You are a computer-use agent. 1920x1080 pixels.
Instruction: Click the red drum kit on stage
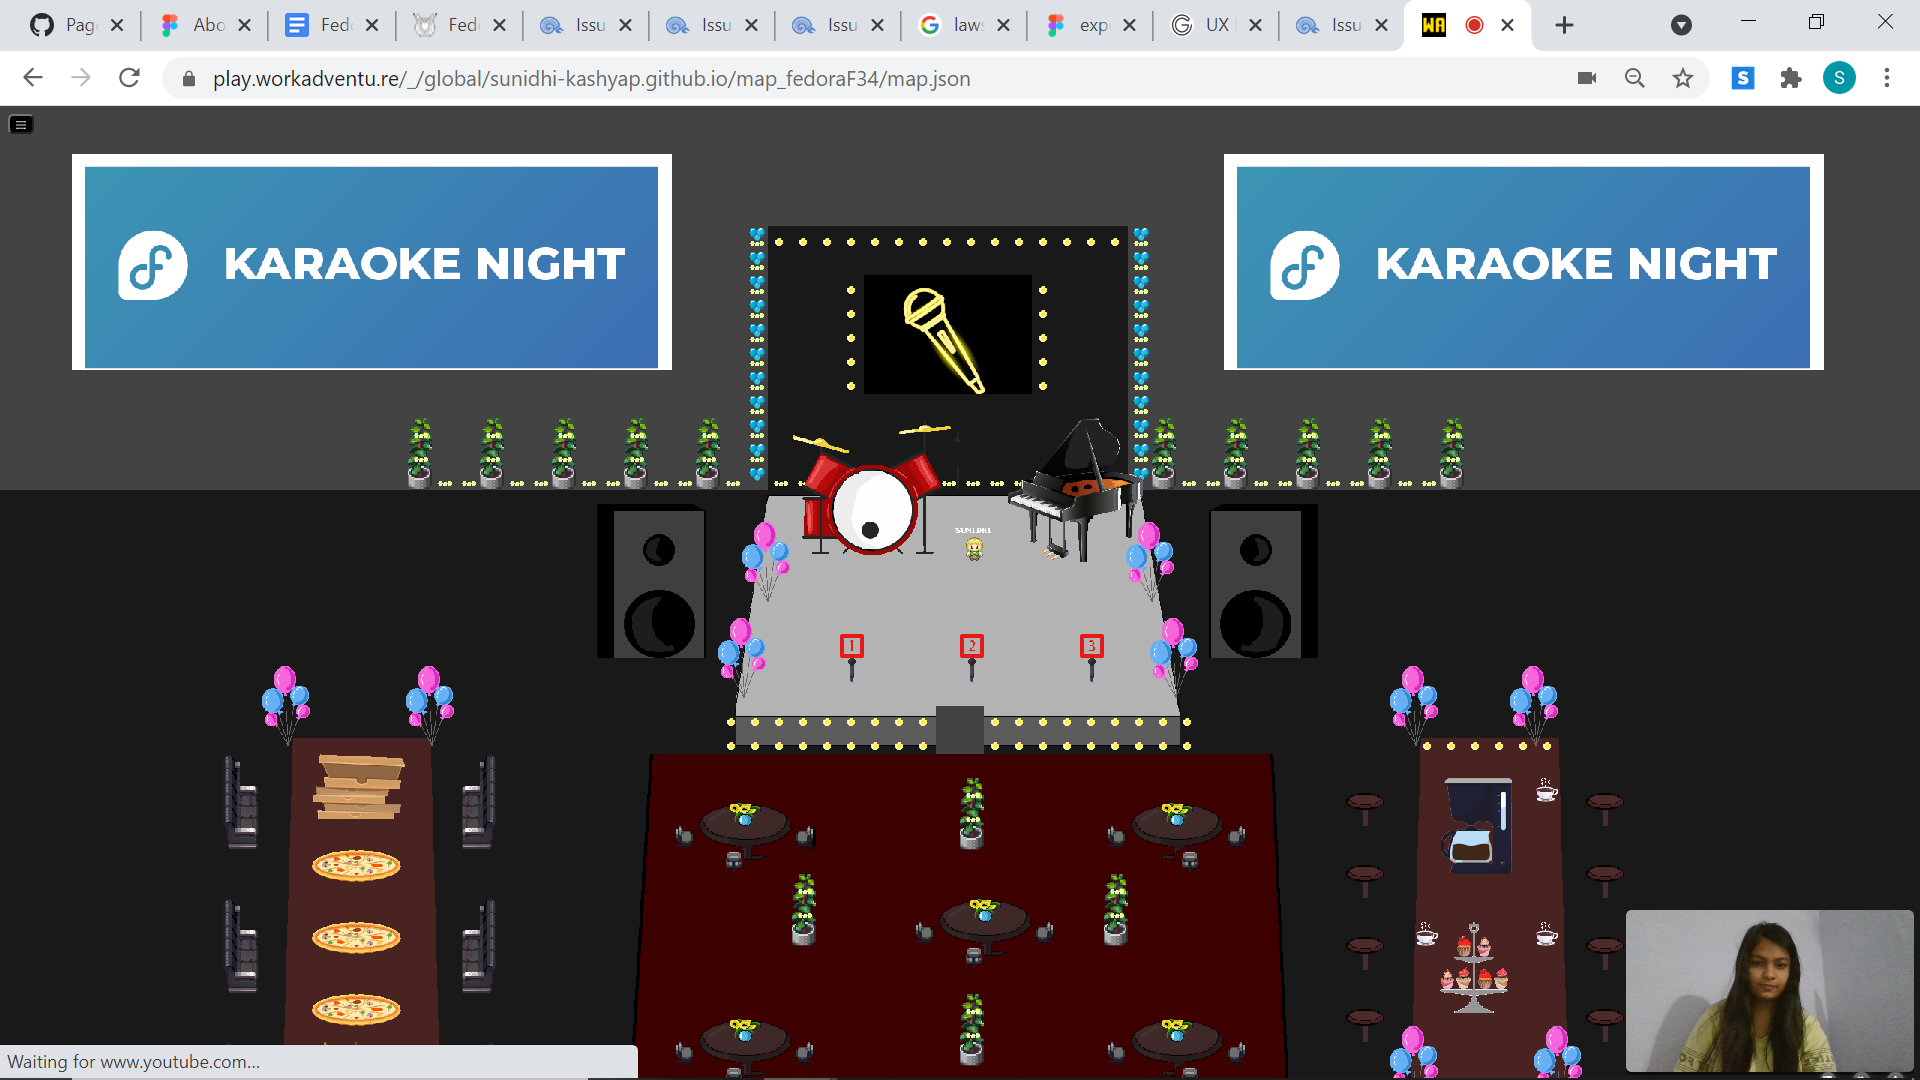coord(872,492)
